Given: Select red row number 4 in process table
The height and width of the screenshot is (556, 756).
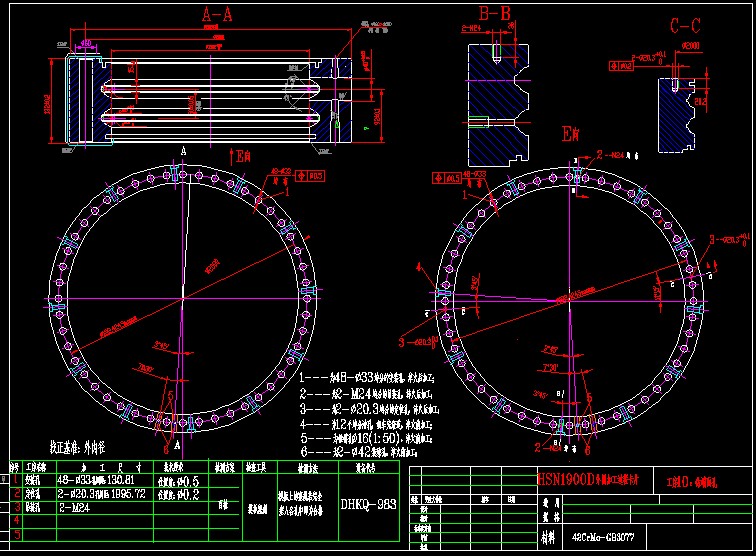Looking at the screenshot, I should click(16, 520).
